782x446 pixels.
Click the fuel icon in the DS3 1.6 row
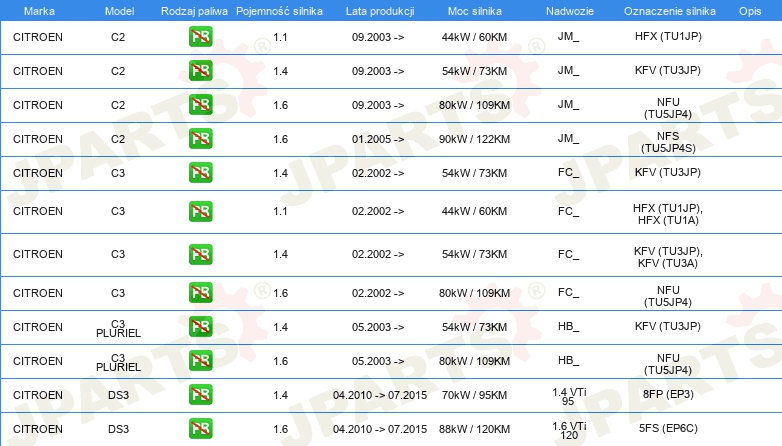tap(200, 429)
